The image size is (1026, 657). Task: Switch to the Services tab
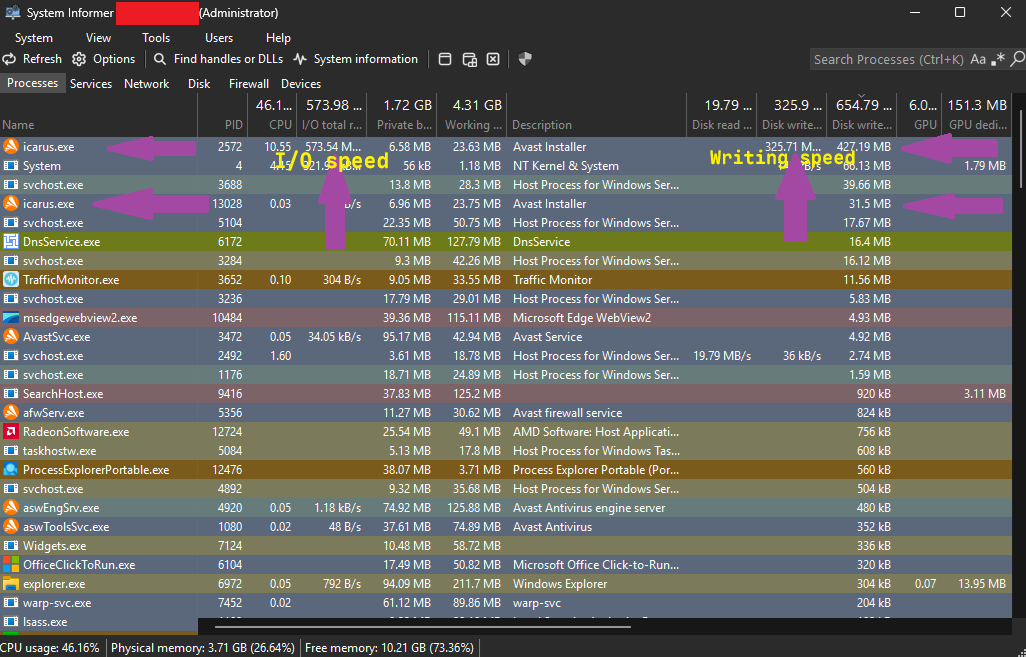click(91, 84)
